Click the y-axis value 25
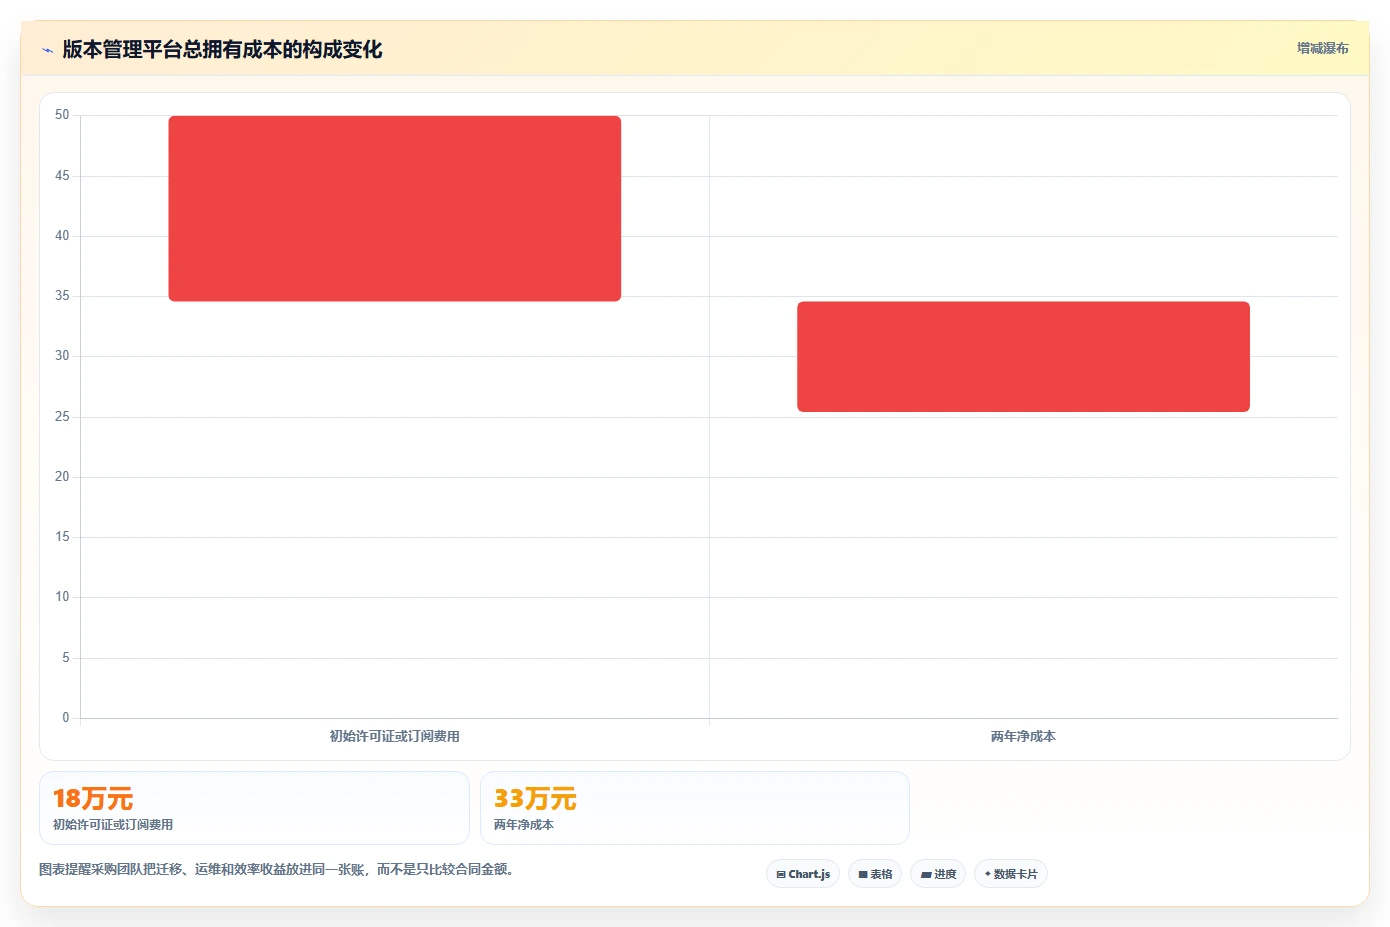 point(62,417)
